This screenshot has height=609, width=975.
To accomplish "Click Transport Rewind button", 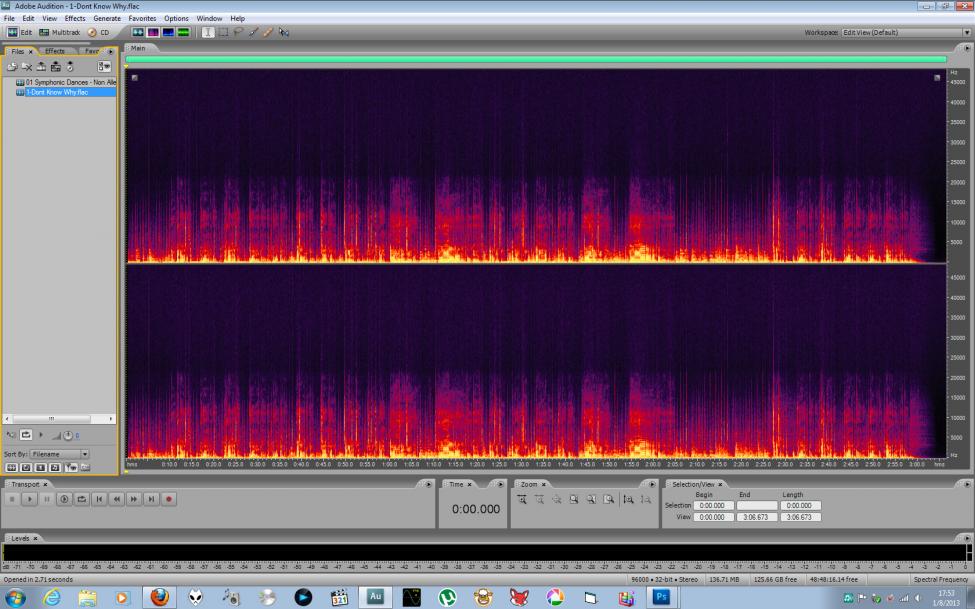I will (x=116, y=499).
